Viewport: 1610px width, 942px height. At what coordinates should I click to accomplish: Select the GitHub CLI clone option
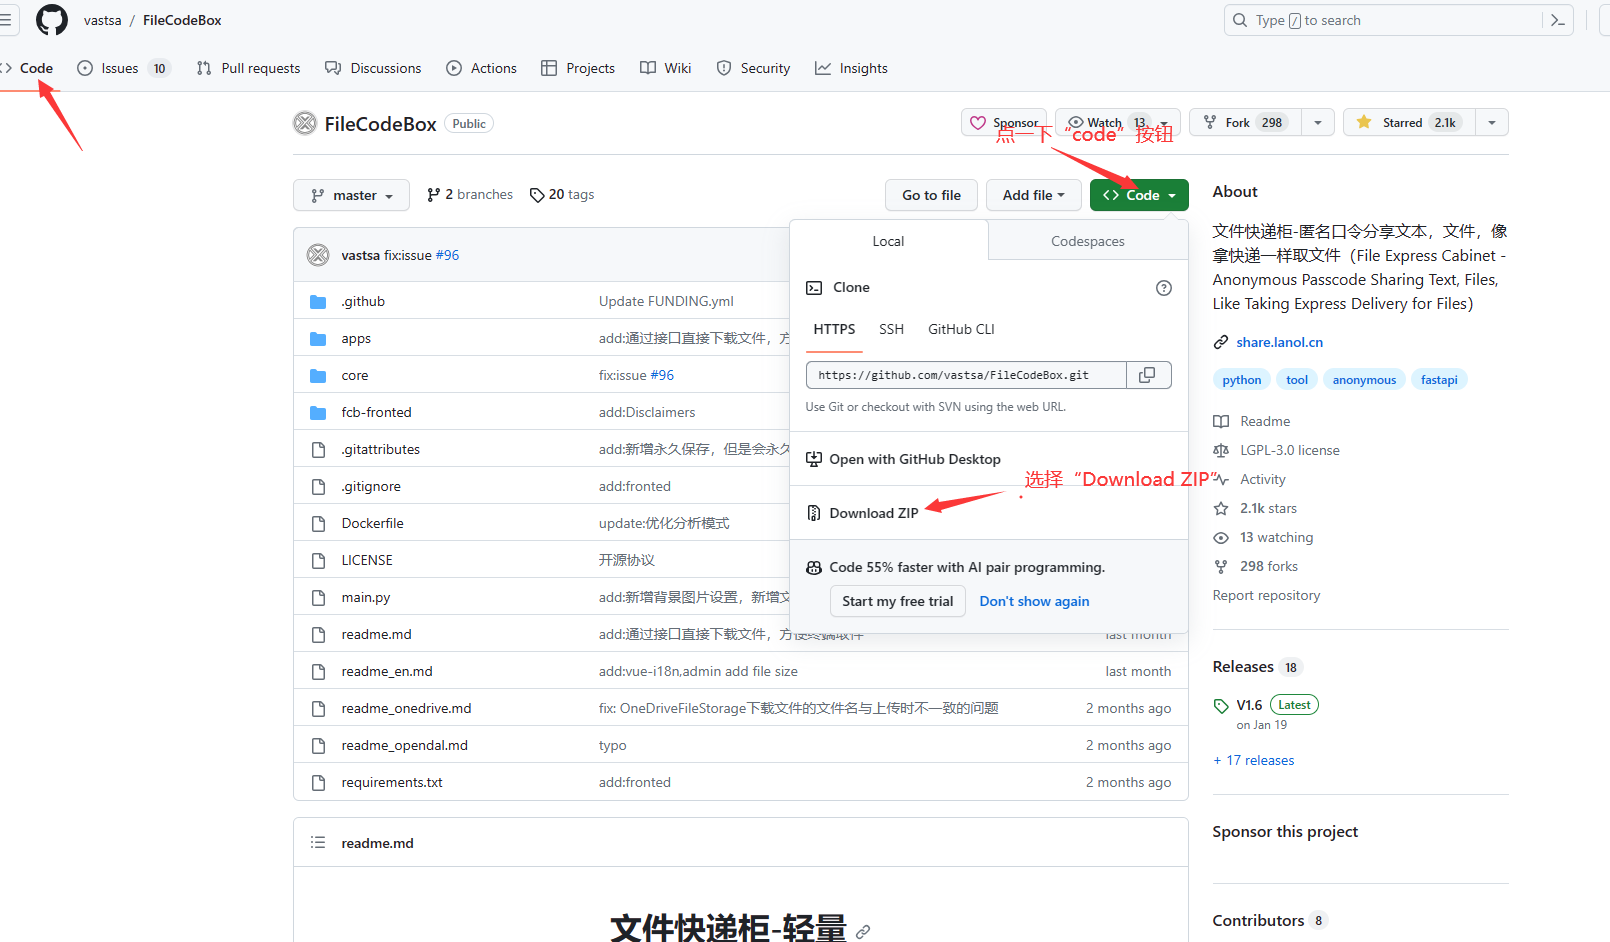pyautogui.click(x=961, y=329)
